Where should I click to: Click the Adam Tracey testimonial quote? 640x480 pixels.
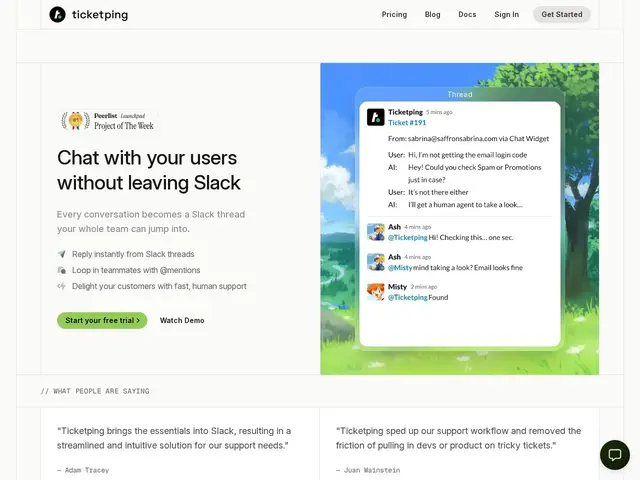174,438
